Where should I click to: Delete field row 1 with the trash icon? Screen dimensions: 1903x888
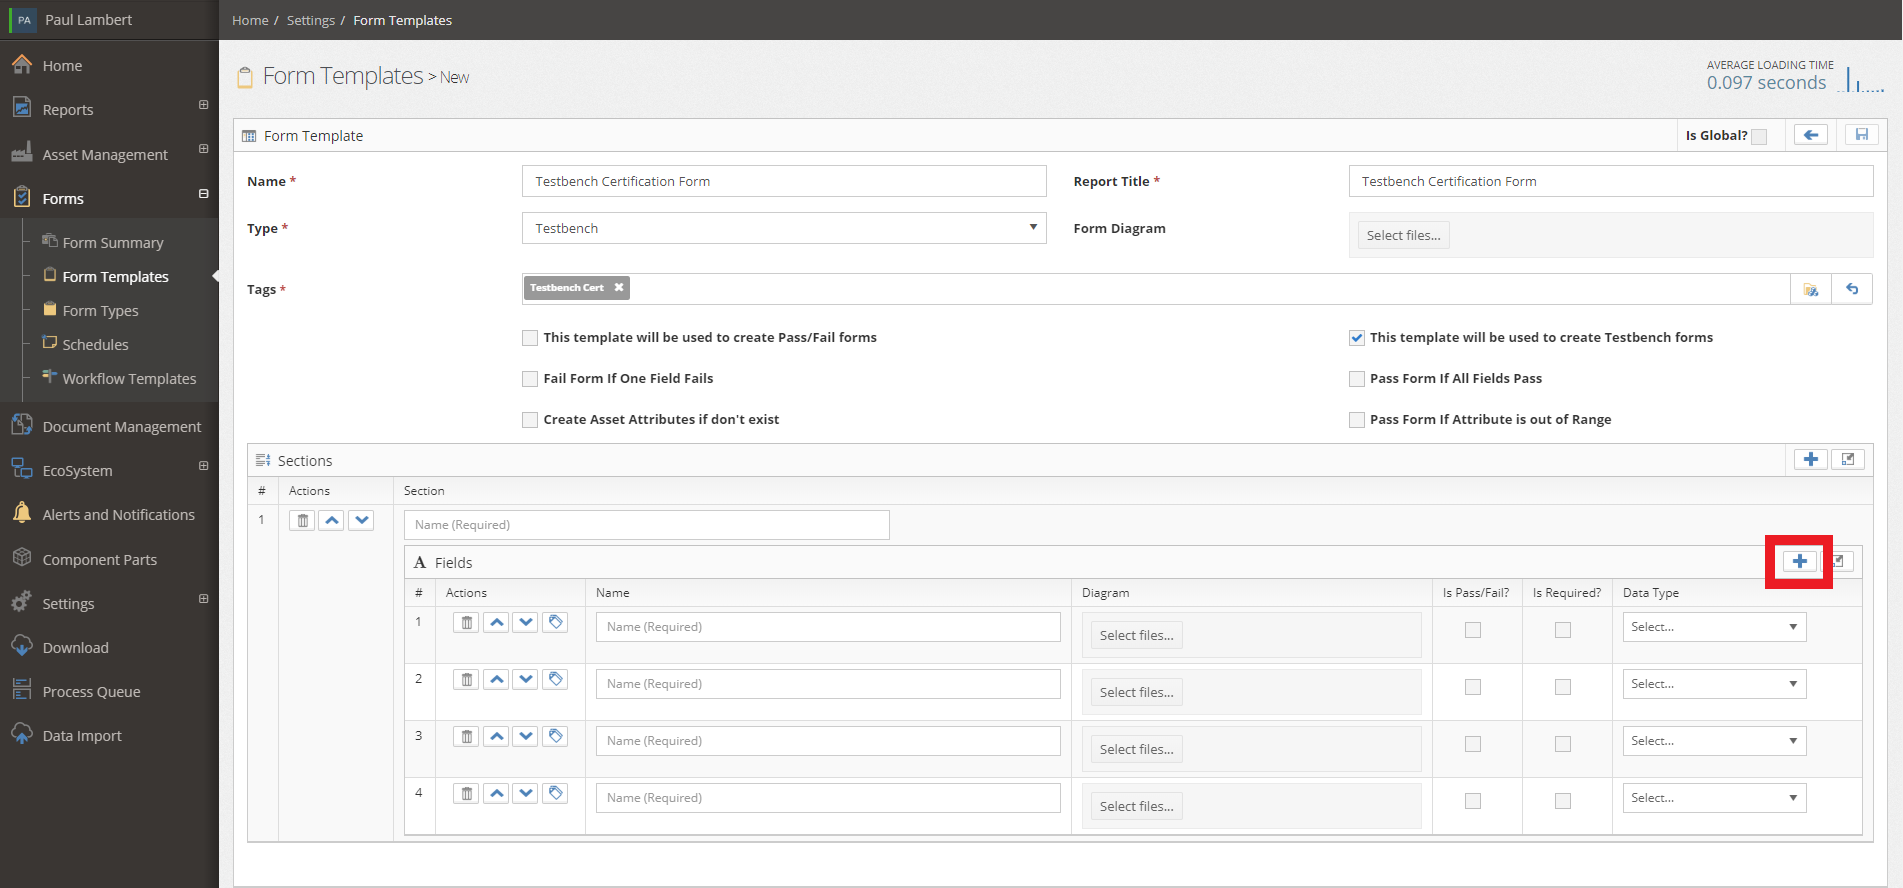466,623
